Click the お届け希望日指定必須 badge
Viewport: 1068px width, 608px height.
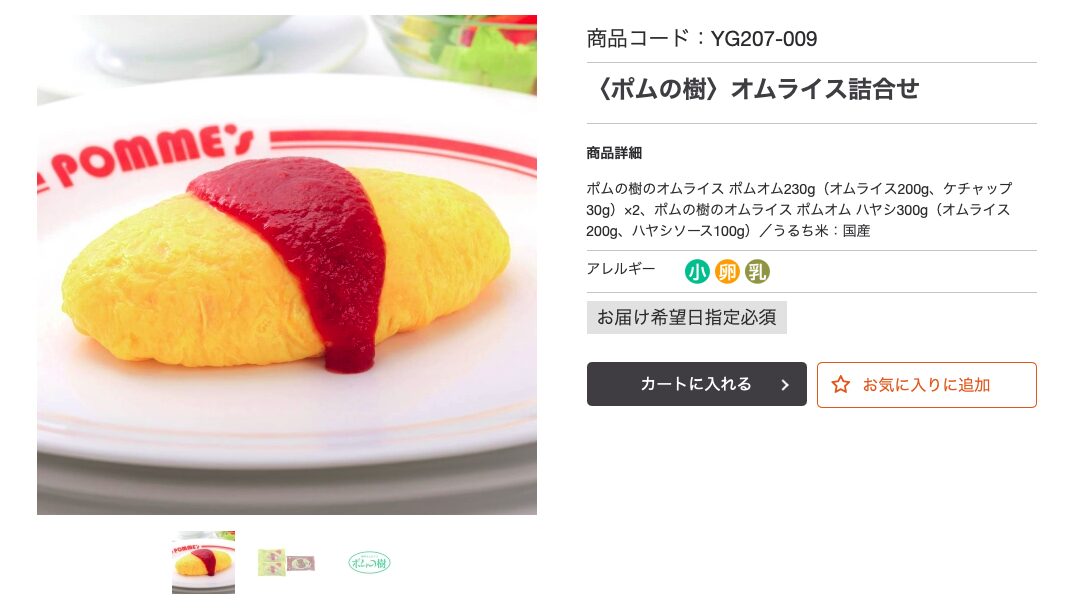687,317
